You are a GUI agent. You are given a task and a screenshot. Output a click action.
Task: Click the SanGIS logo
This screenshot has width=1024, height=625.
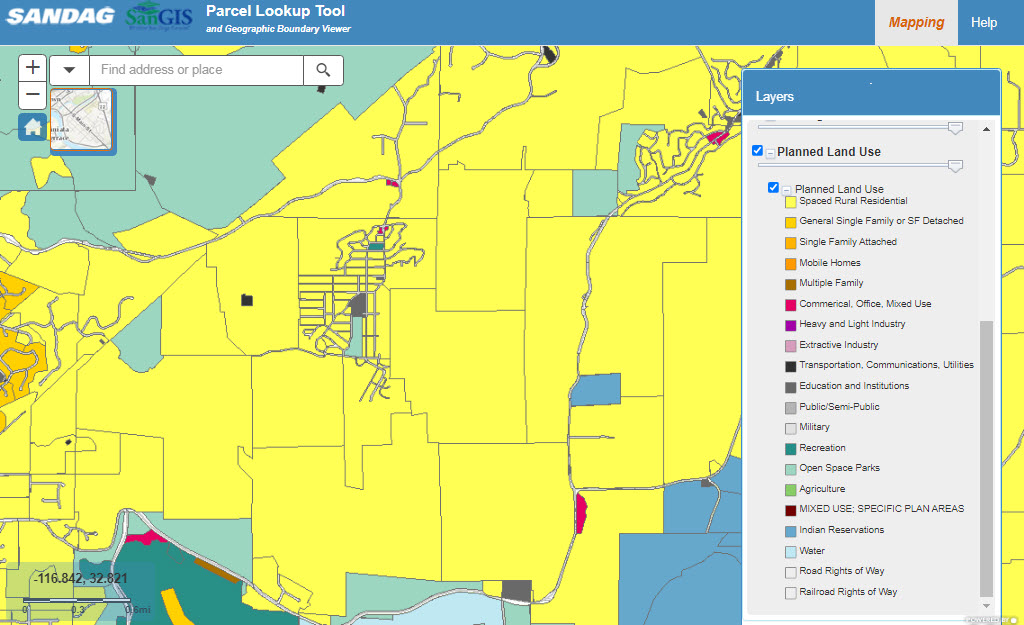(160, 18)
